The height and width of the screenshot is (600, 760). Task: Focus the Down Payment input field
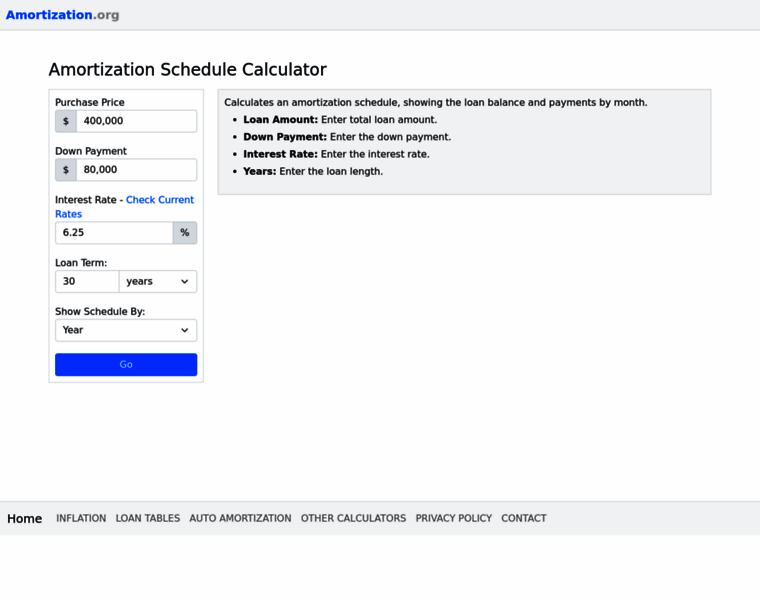coord(136,170)
